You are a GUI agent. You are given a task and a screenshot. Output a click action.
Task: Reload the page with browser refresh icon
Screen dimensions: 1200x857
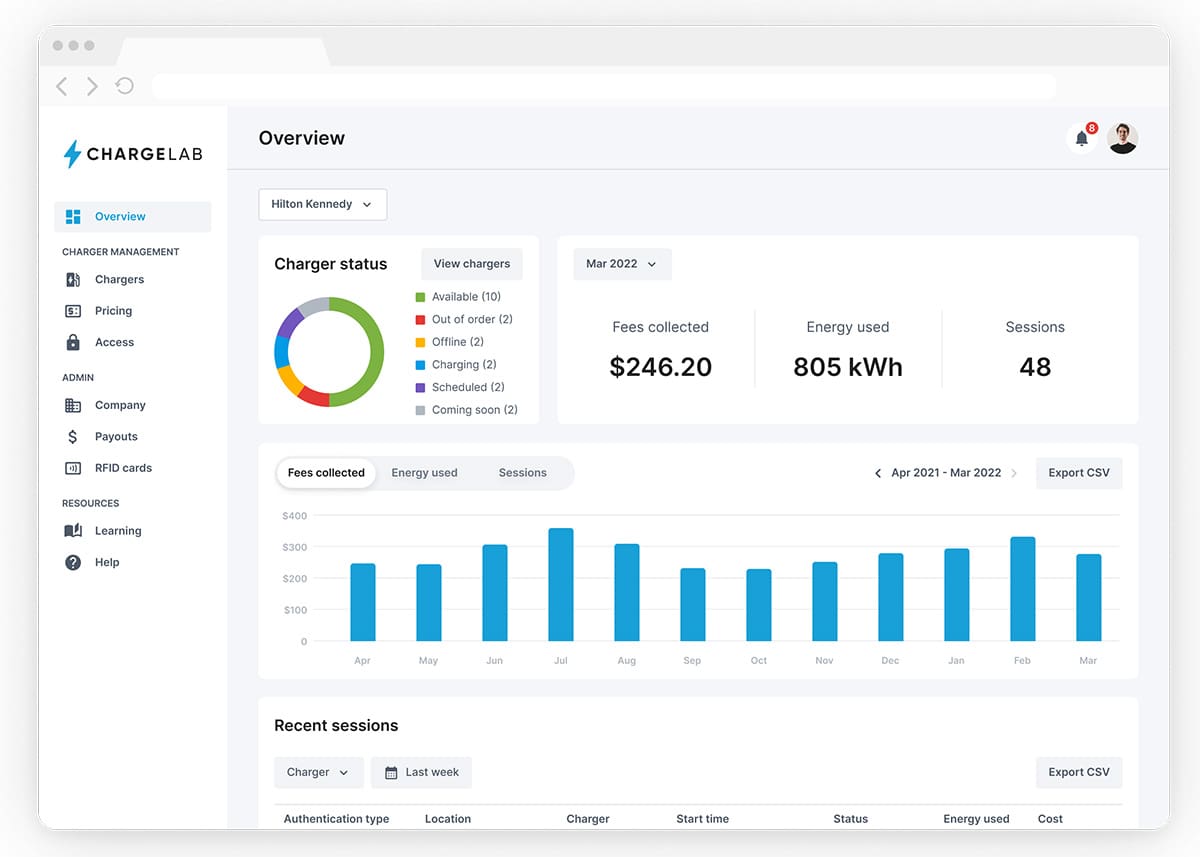pos(124,86)
